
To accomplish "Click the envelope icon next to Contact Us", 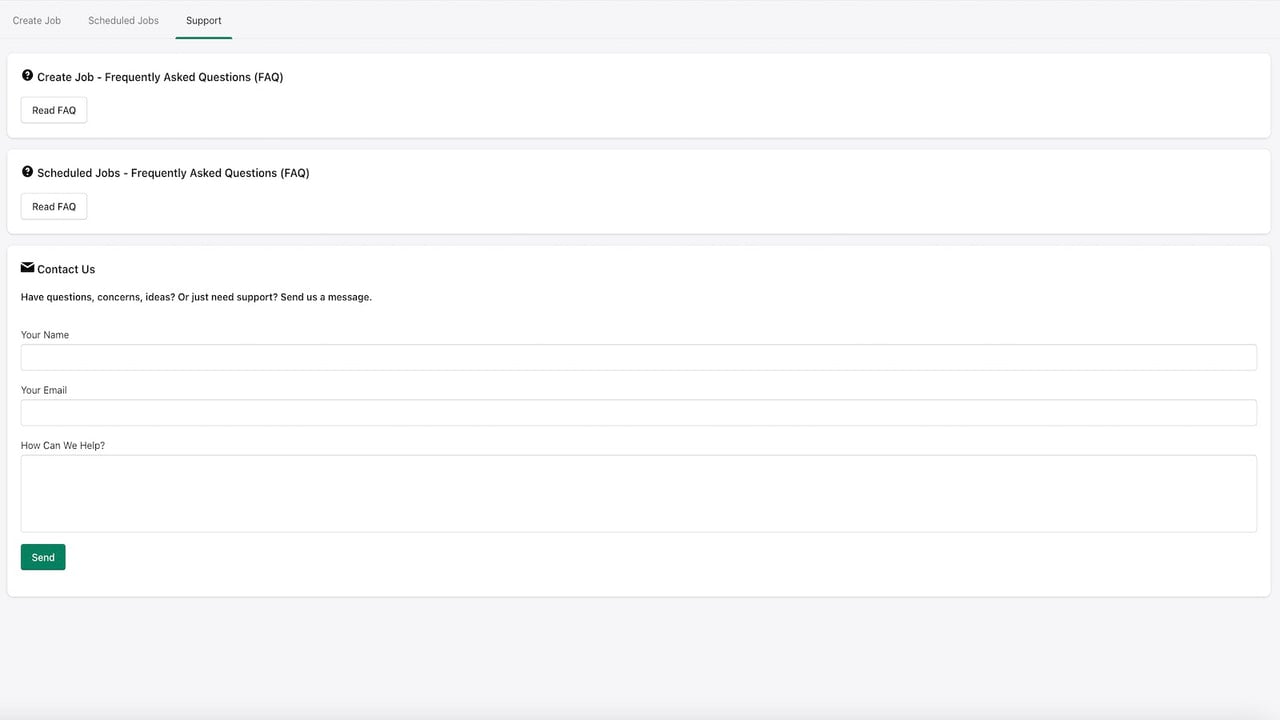I will 27,267.
